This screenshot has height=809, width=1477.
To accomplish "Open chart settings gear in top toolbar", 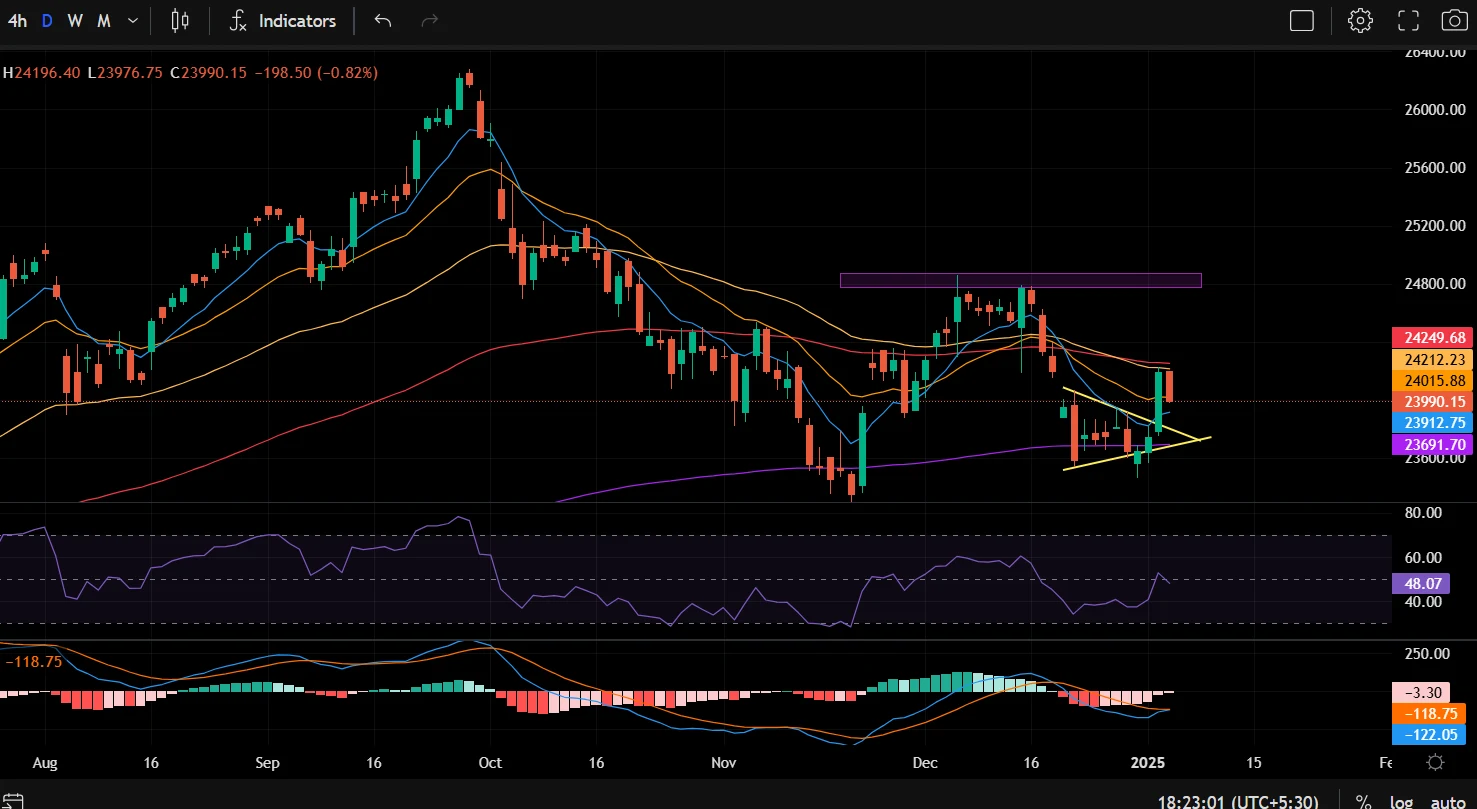I will (1359, 21).
